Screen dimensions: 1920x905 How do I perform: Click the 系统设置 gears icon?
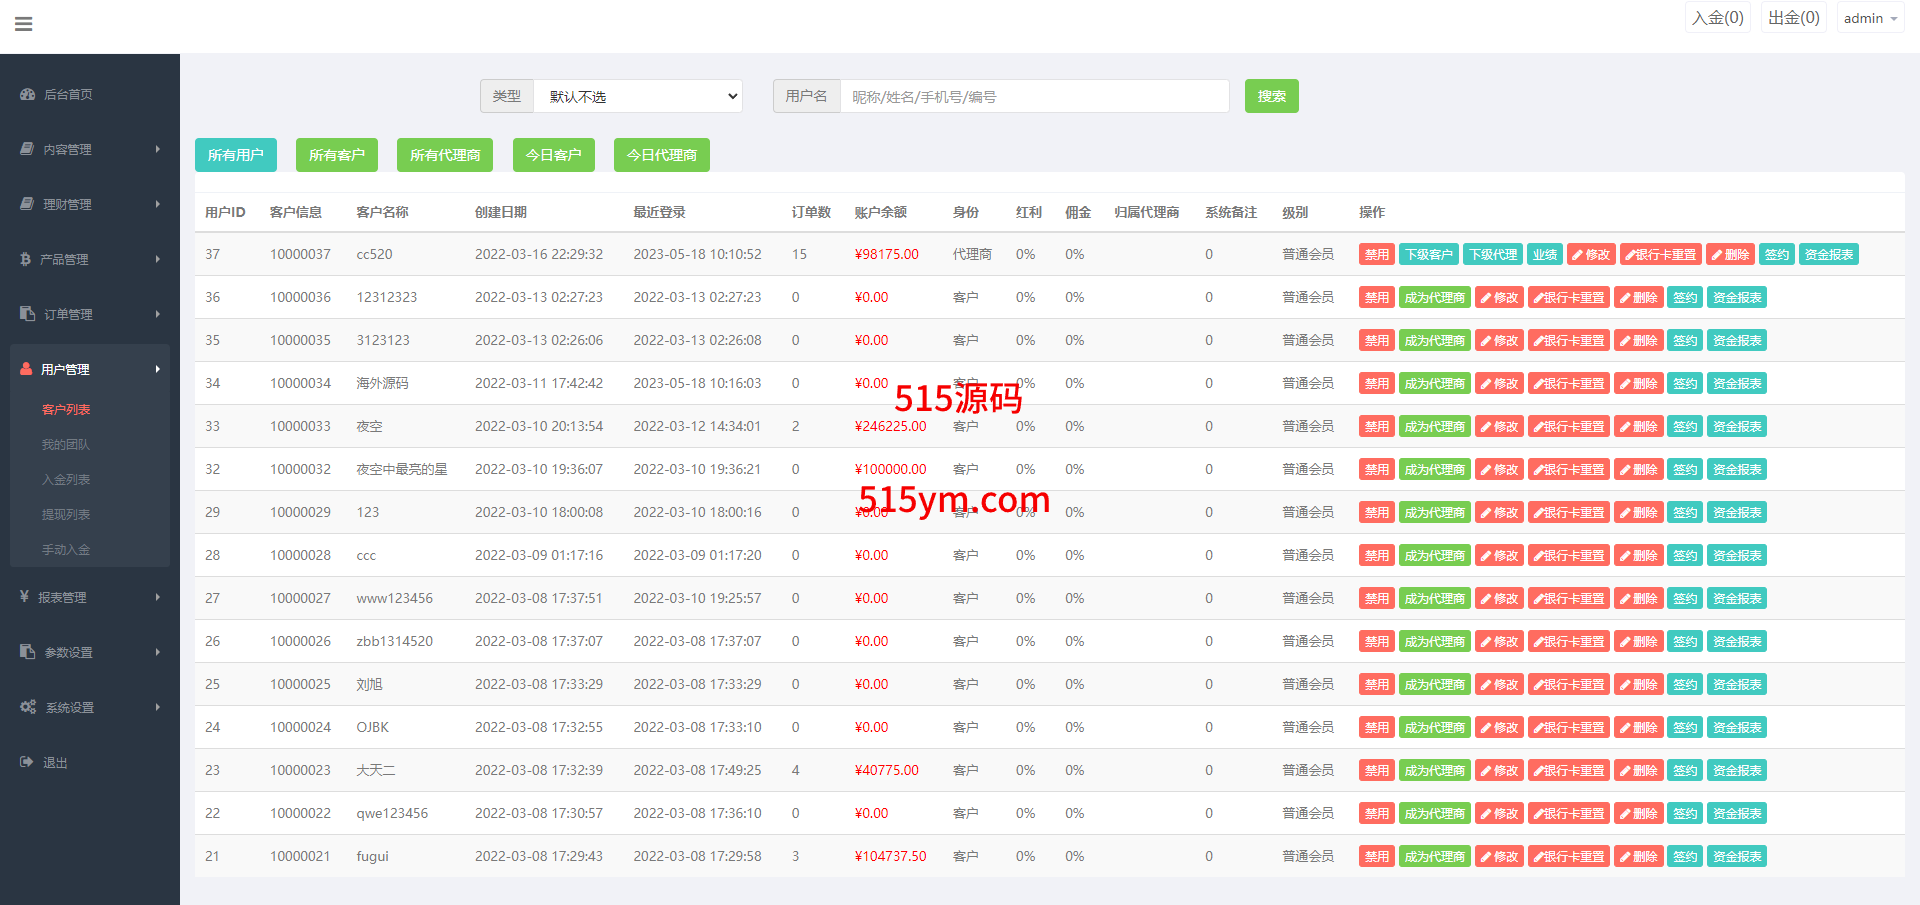[x=28, y=707]
